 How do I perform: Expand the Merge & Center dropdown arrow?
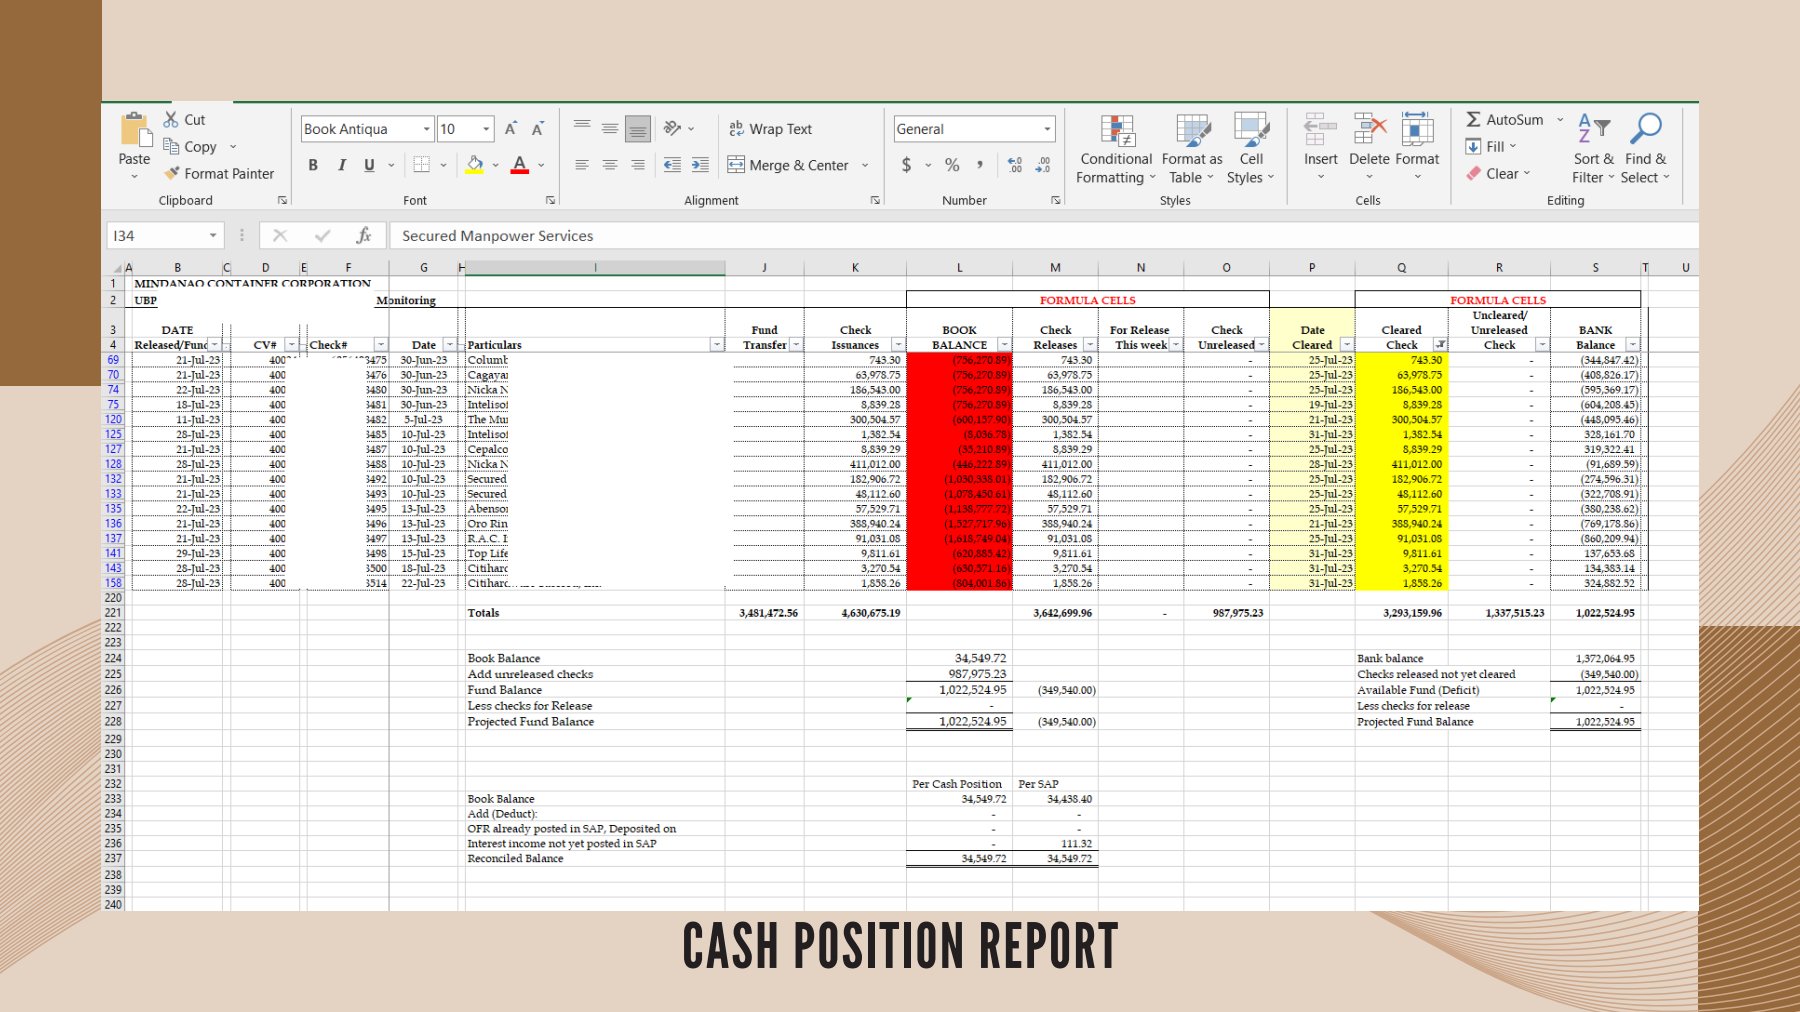click(x=865, y=165)
